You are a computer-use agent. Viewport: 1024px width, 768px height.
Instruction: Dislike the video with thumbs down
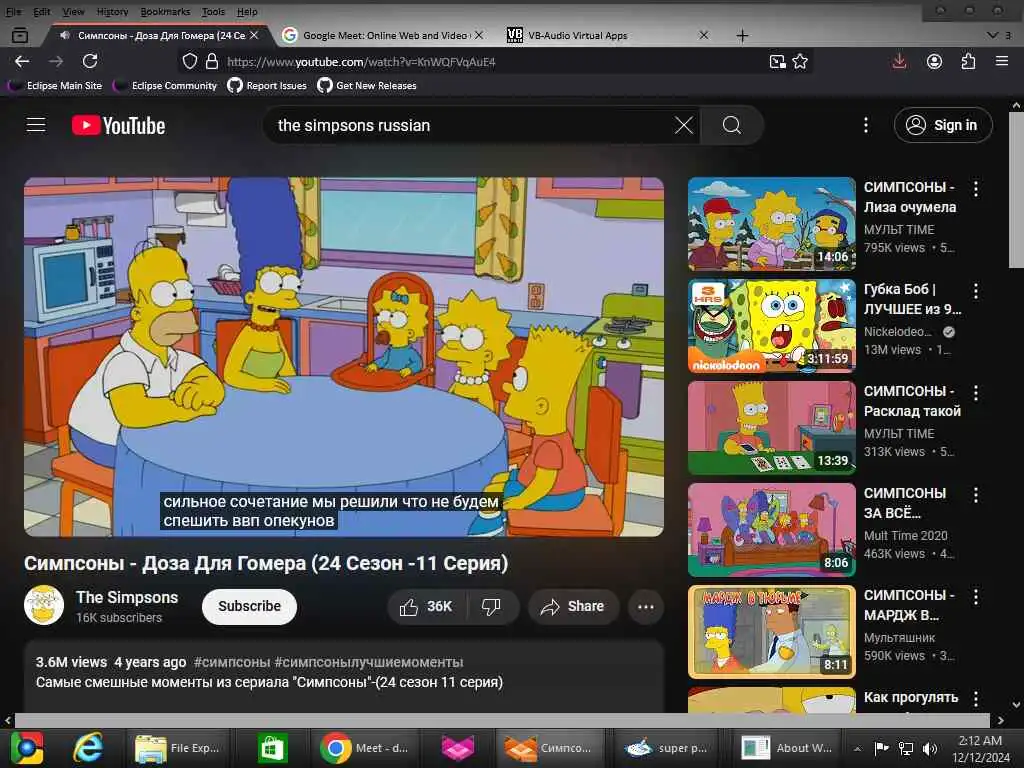click(x=492, y=607)
